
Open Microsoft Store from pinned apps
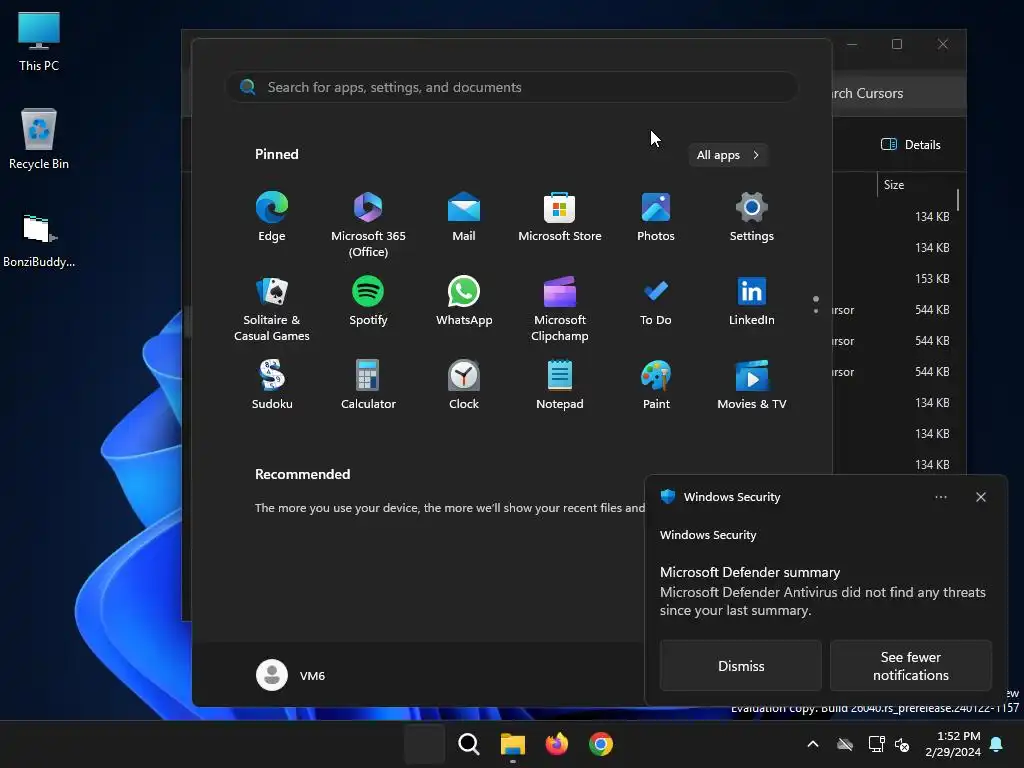tap(560, 217)
